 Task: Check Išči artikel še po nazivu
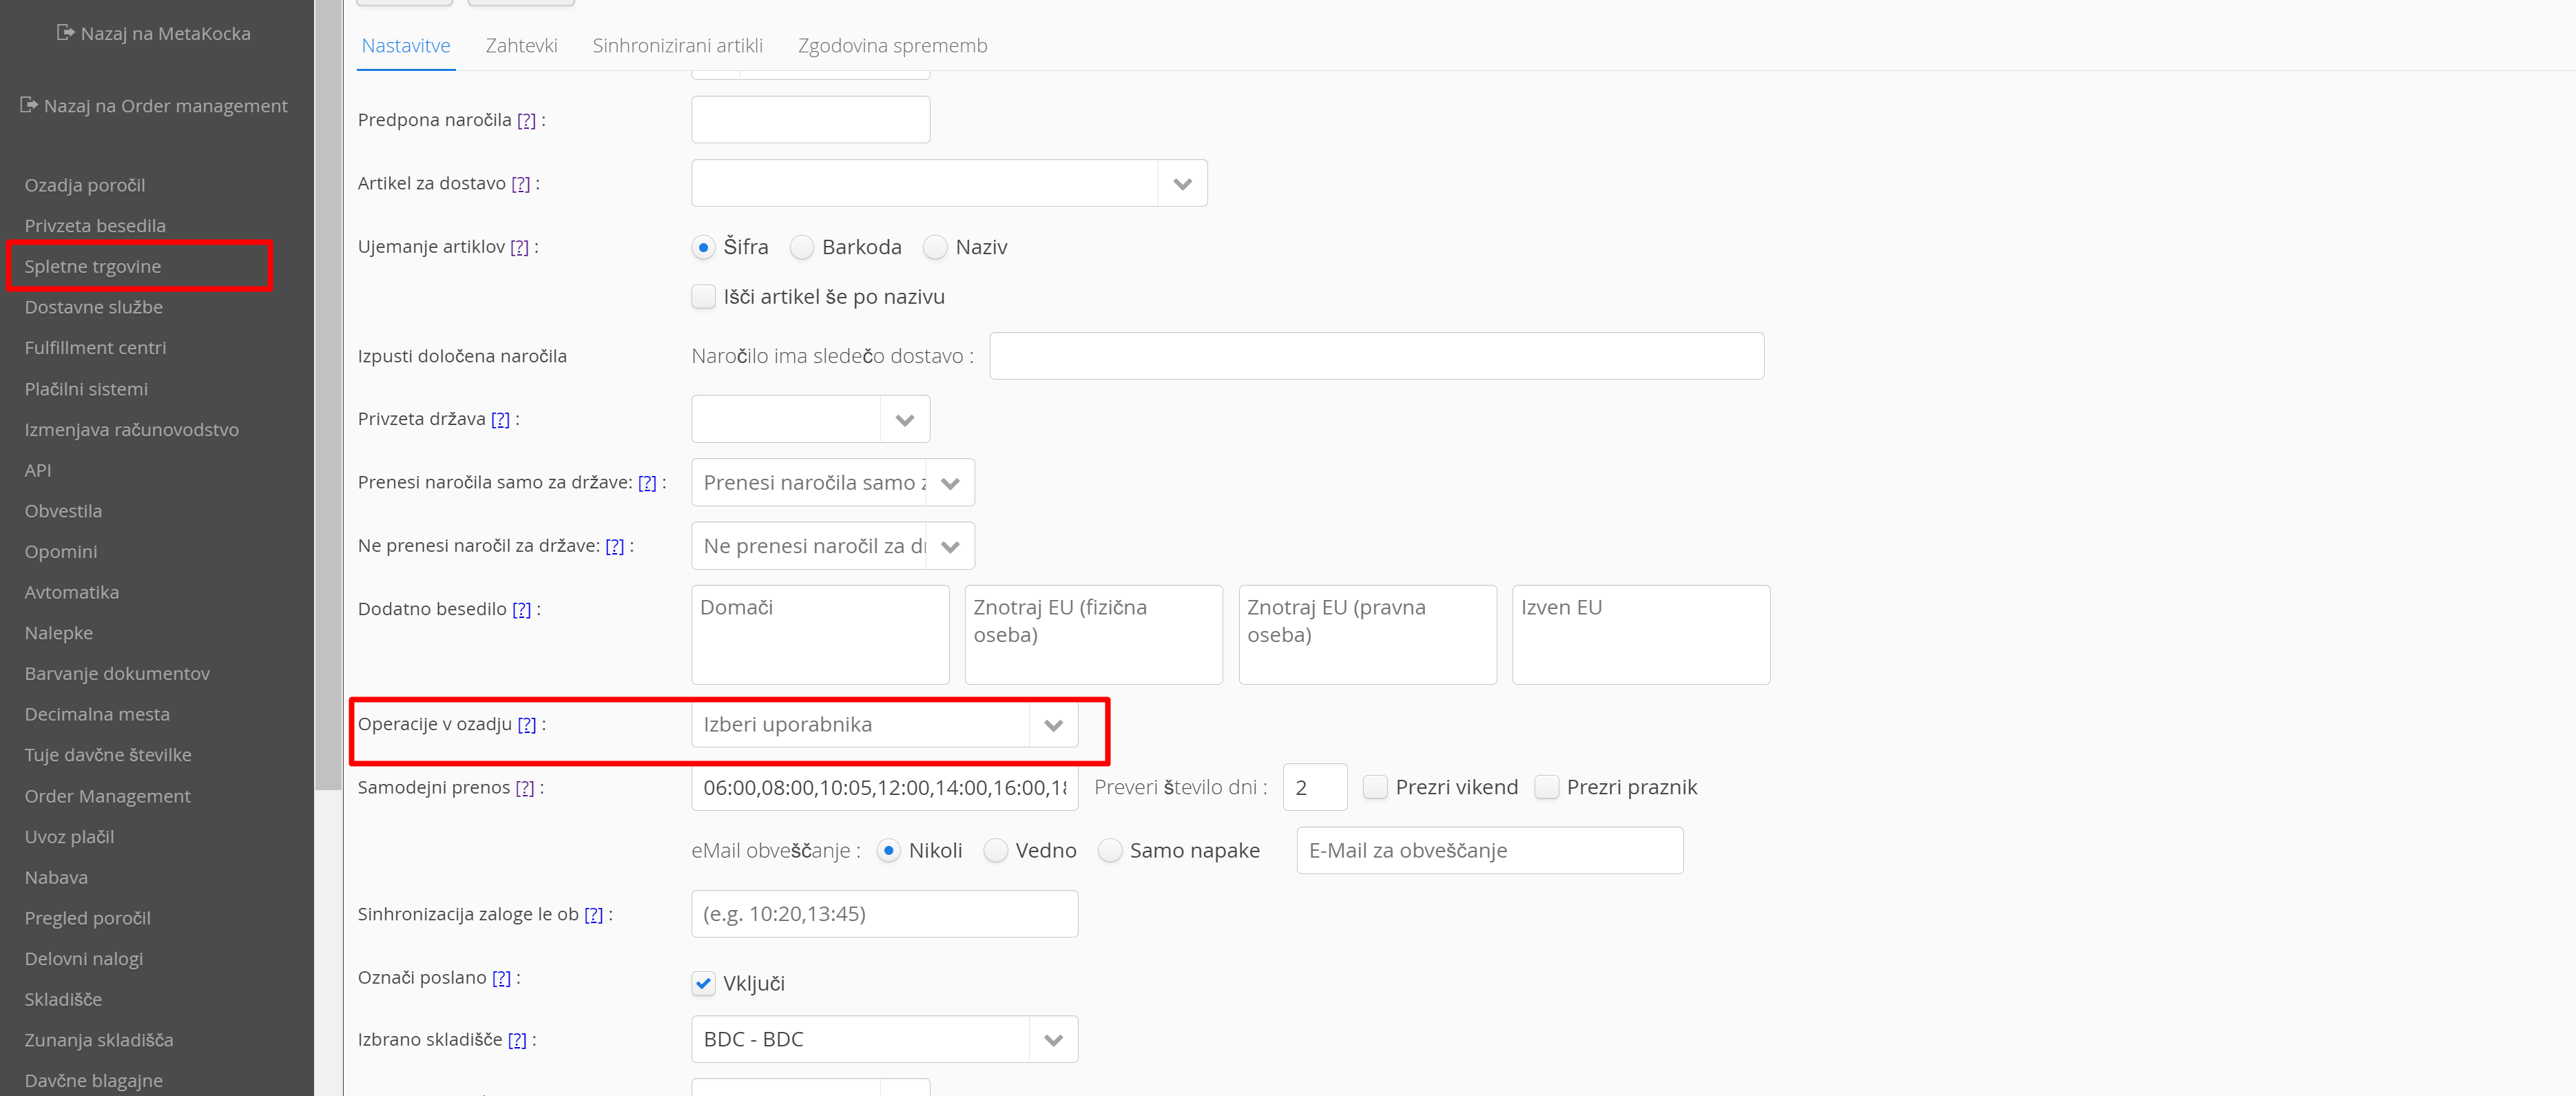[704, 297]
